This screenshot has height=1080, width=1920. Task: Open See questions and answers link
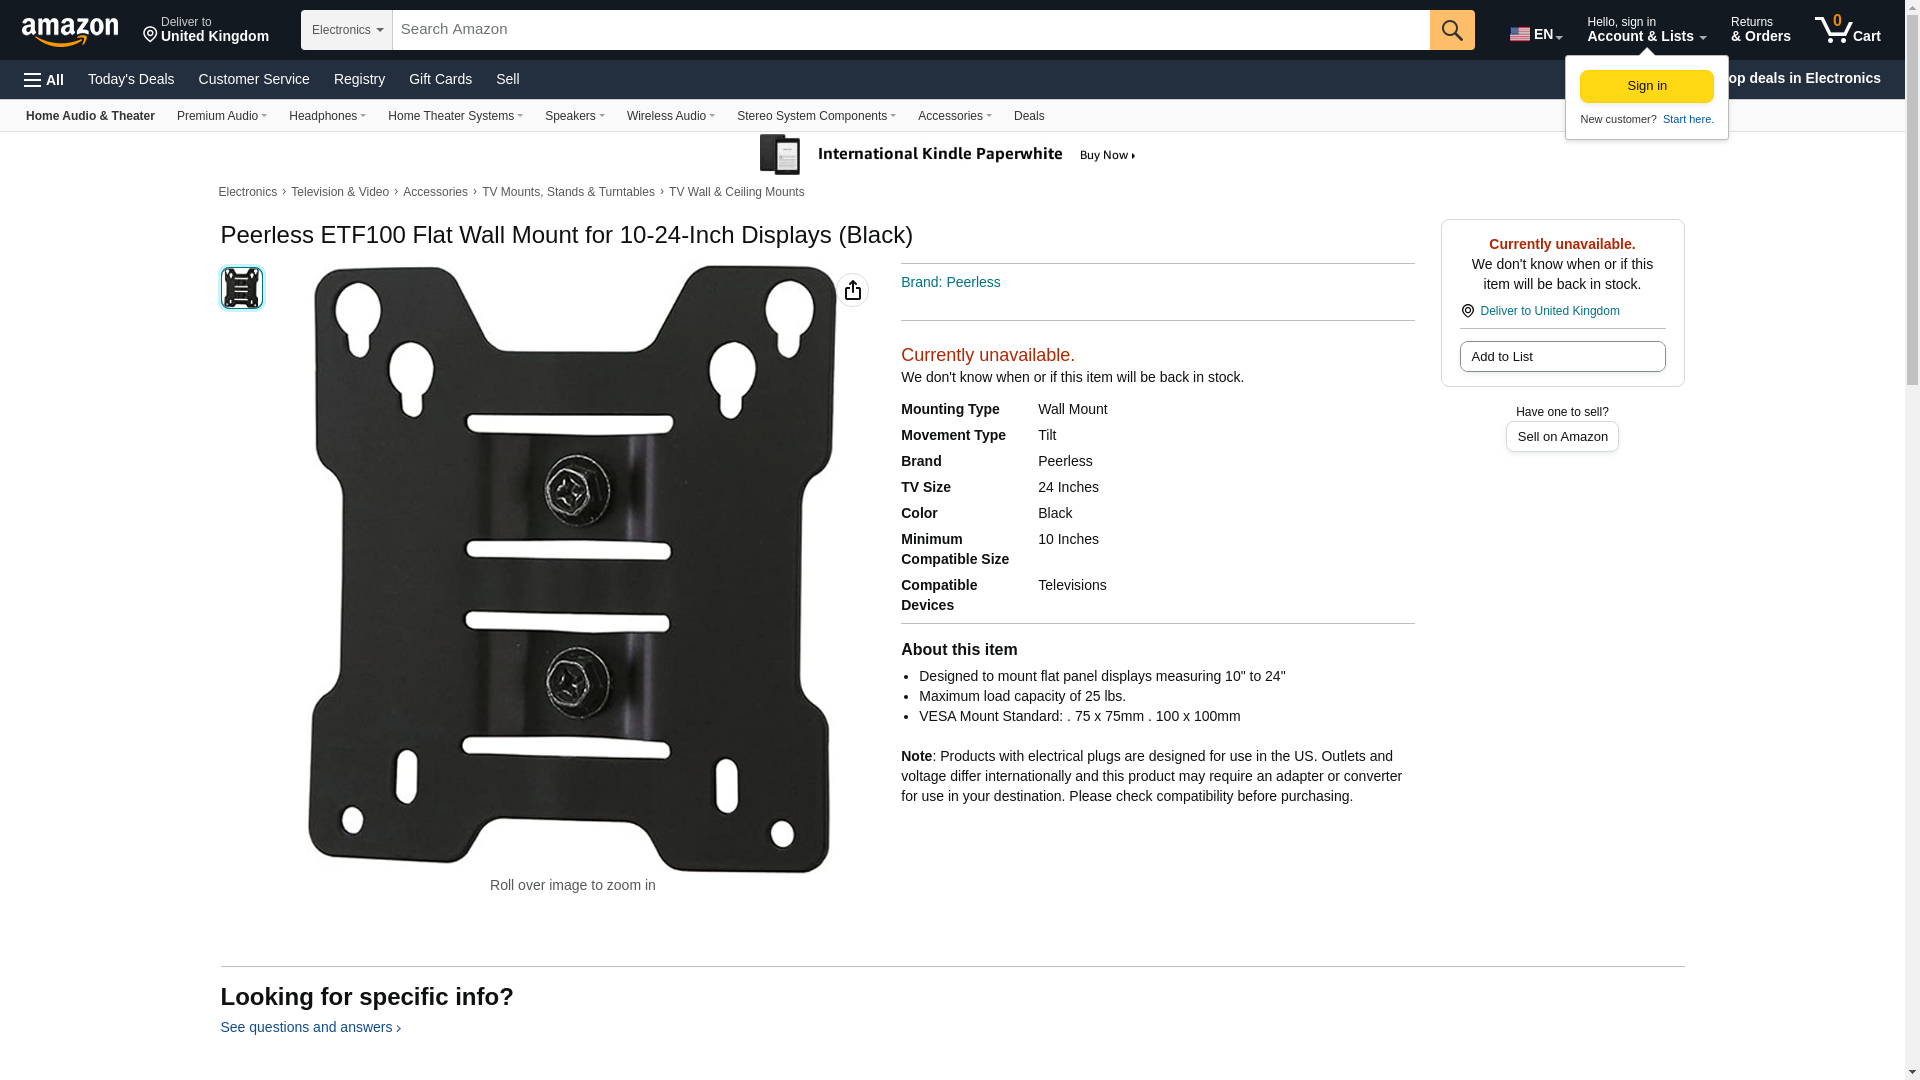pos(310,1027)
